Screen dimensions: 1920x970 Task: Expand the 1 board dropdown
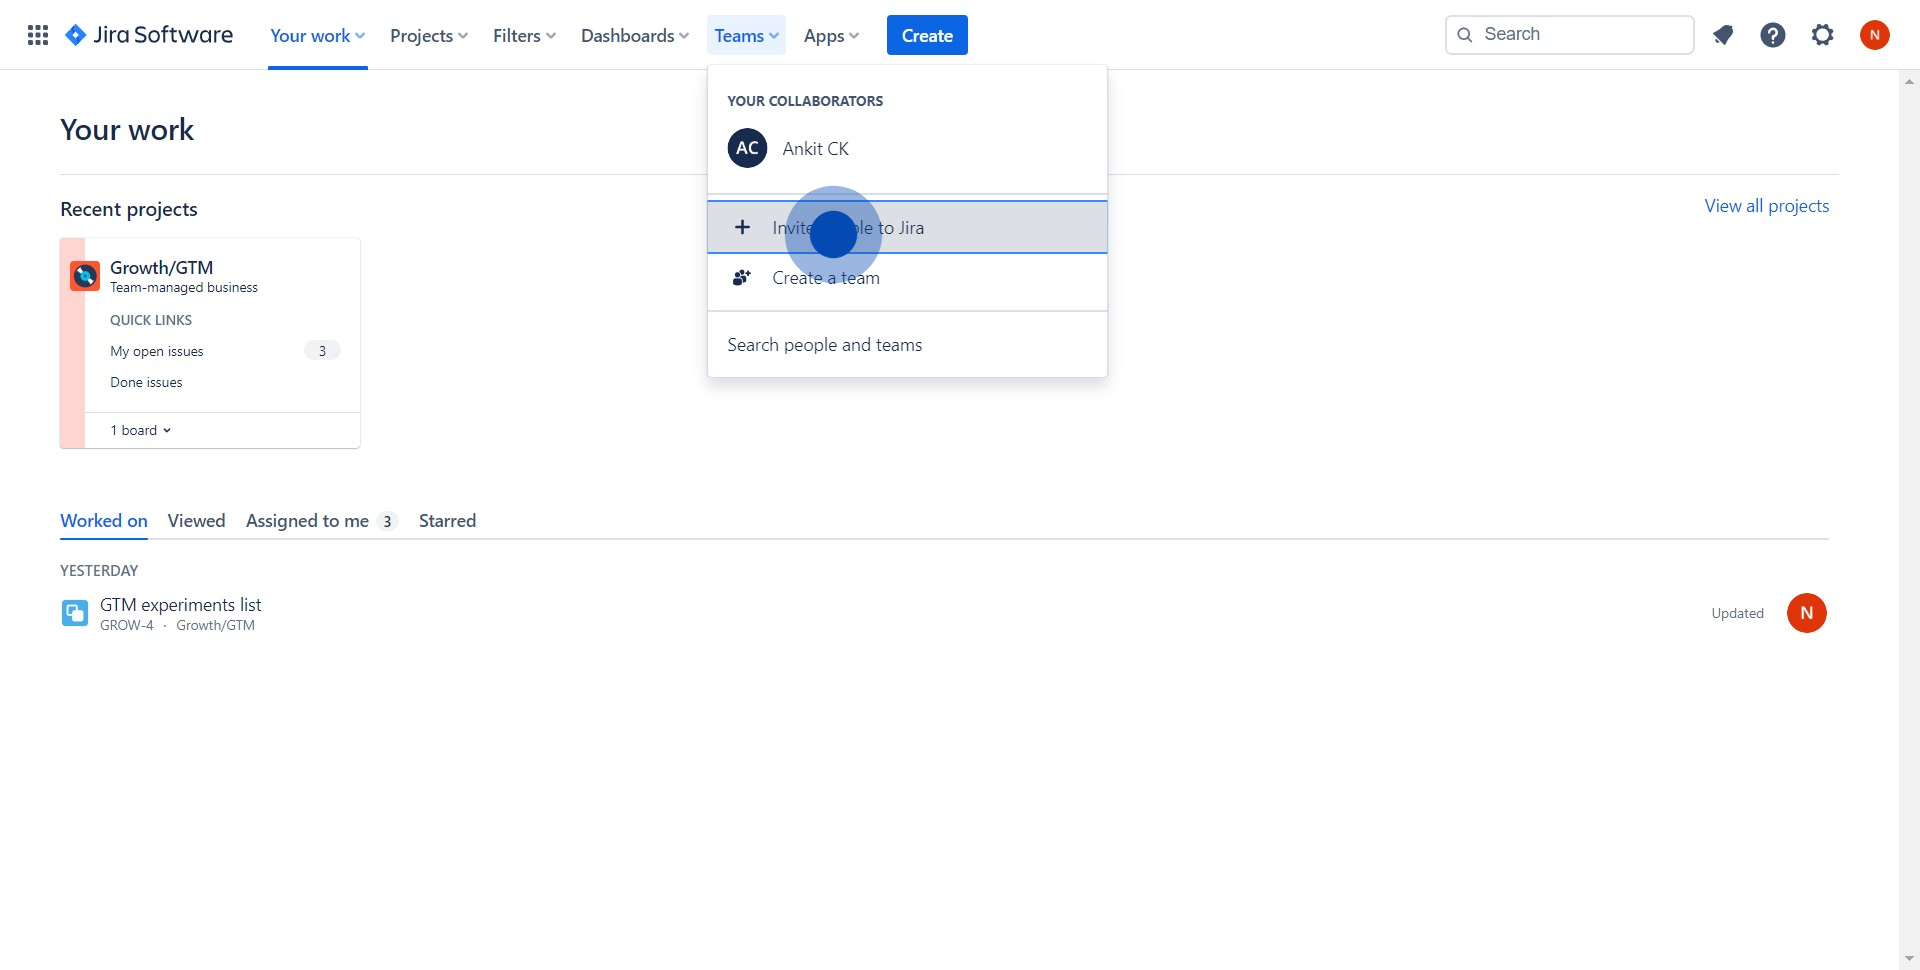[141, 430]
